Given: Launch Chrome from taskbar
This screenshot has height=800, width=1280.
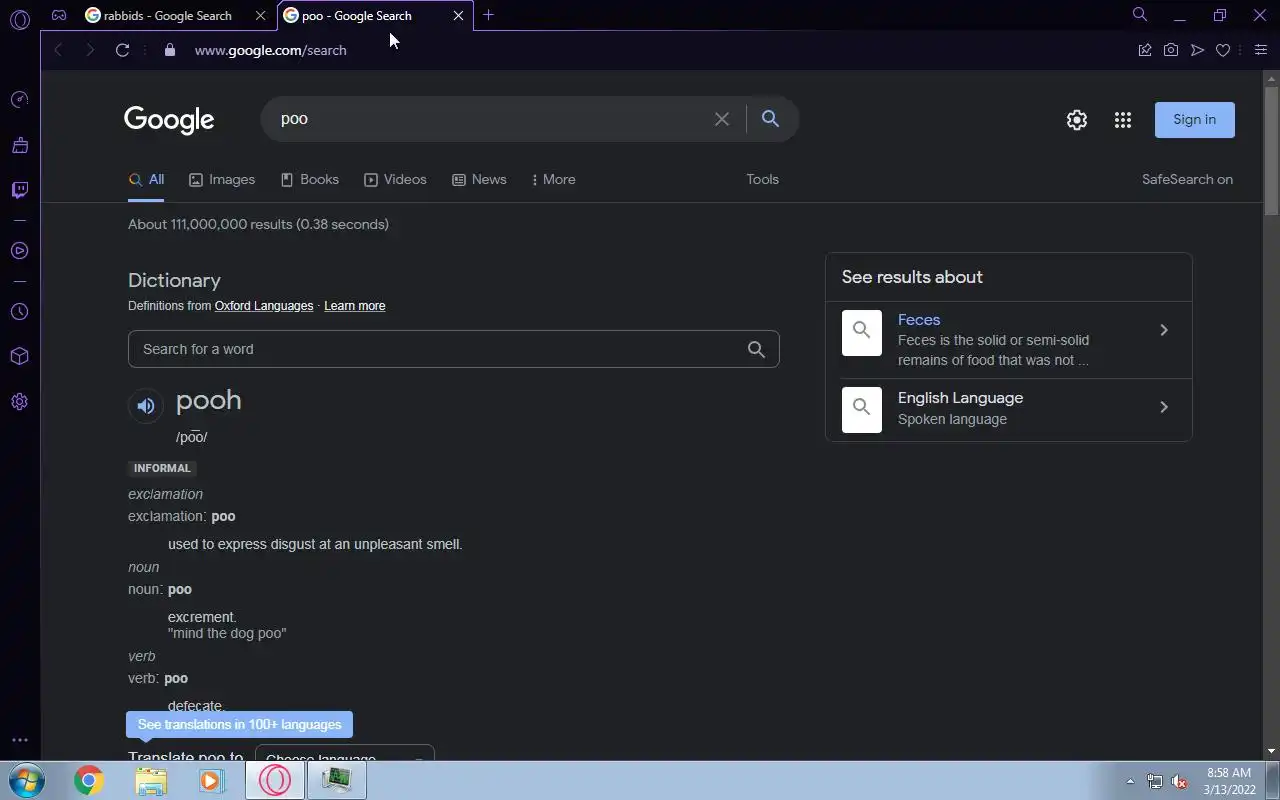Looking at the screenshot, I should (89, 780).
